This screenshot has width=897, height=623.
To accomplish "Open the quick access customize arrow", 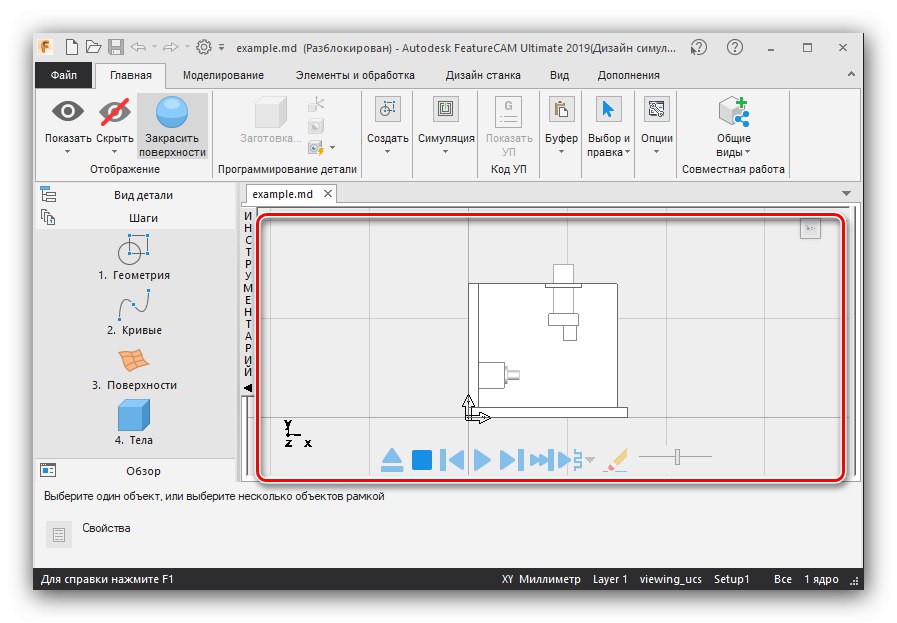I will (x=221, y=47).
